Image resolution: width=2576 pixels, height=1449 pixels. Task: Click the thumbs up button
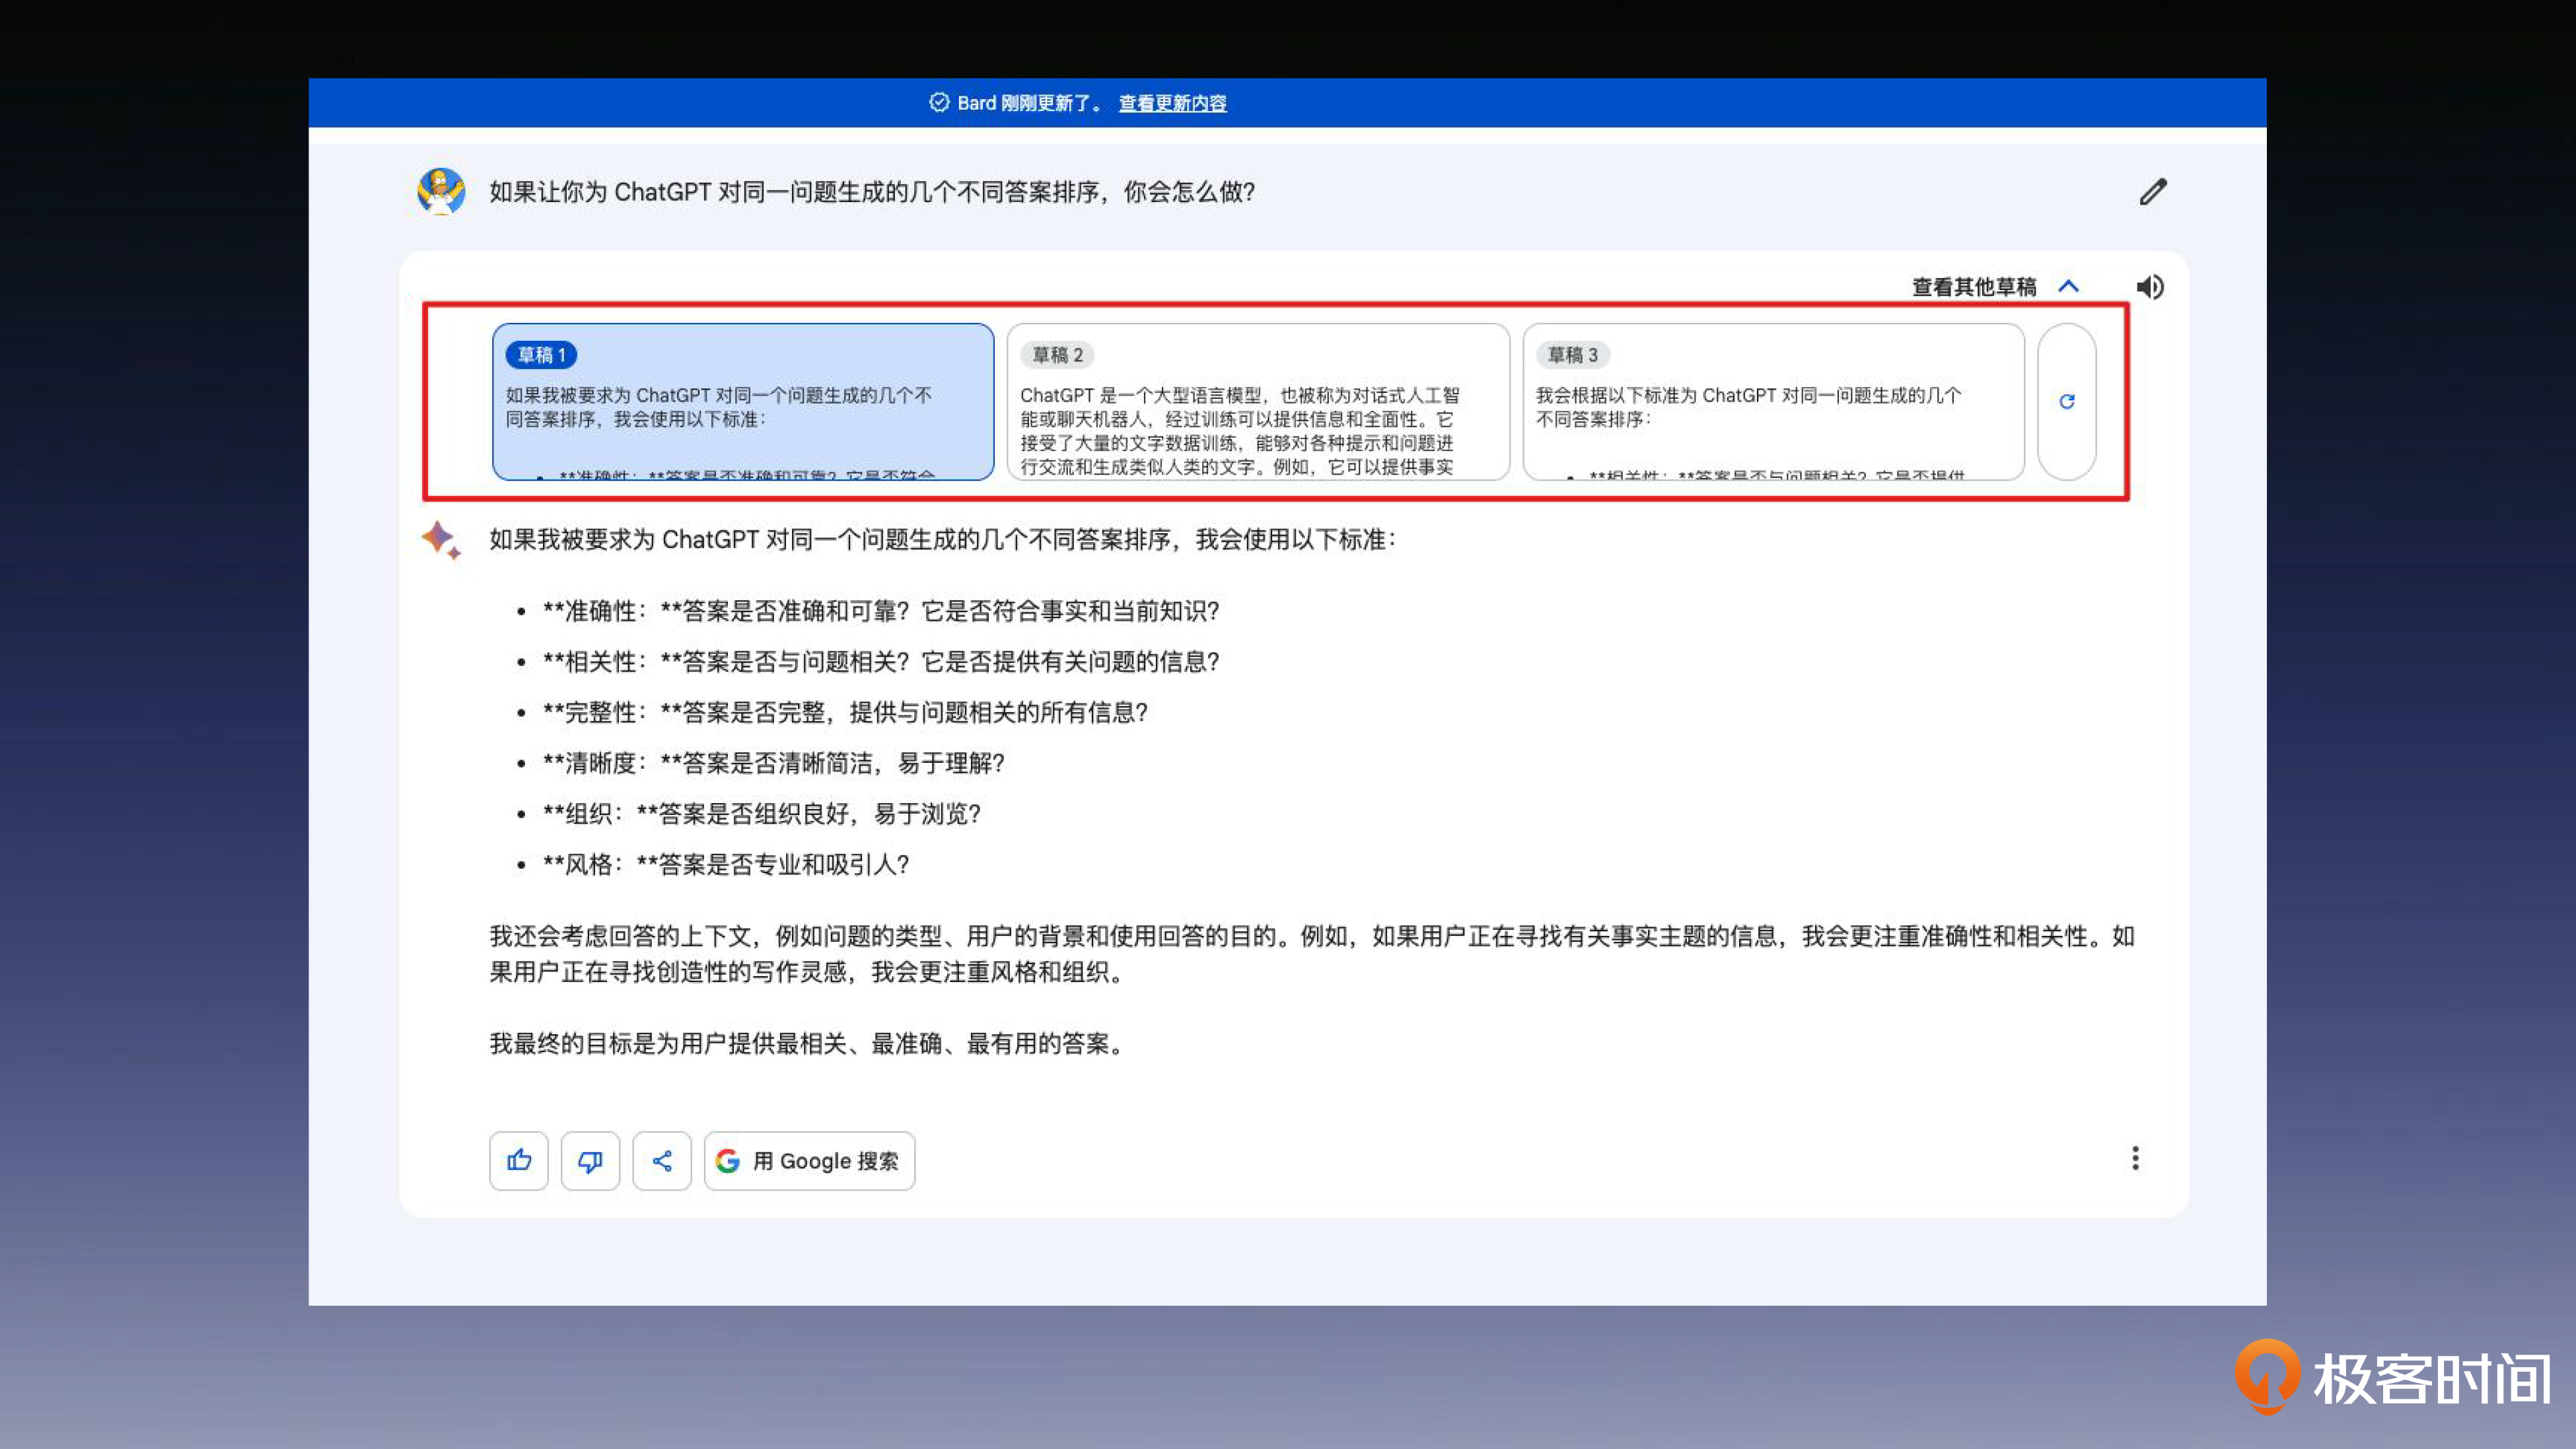[518, 1160]
